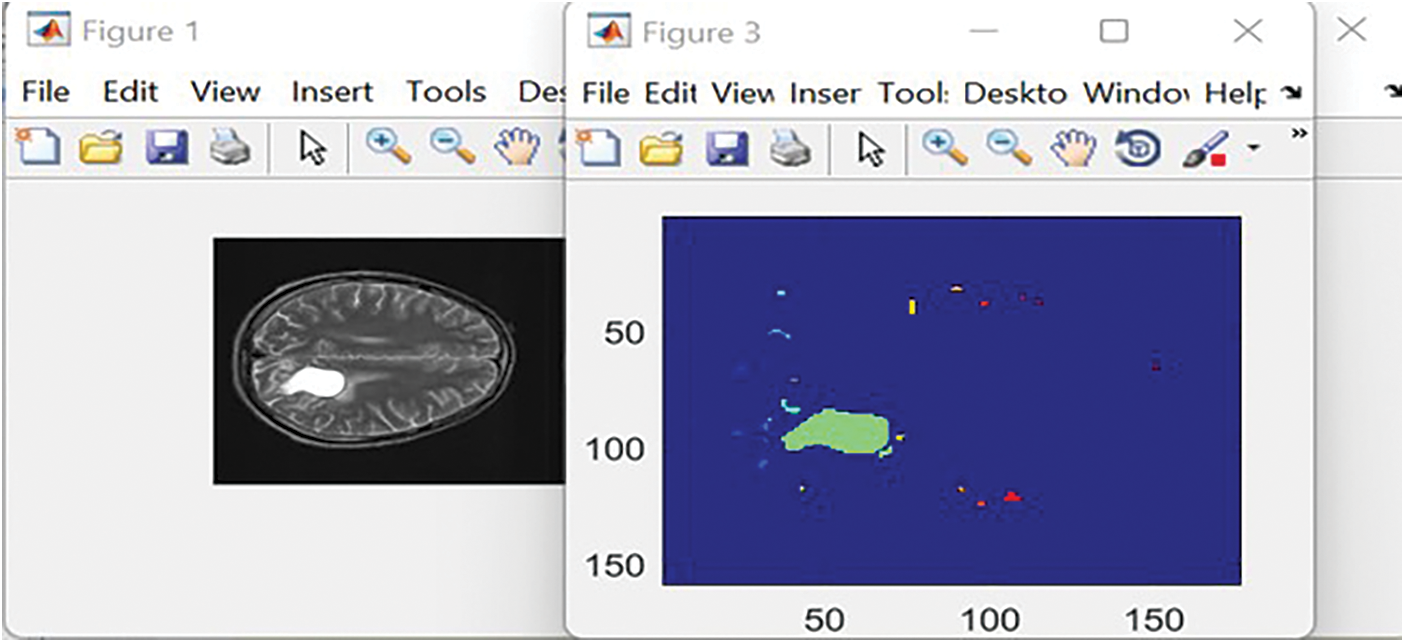This screenshot has width=1405, height=643.
Task: Open the Tools menu in Figure 1
Action: click(x=445, y=92)
